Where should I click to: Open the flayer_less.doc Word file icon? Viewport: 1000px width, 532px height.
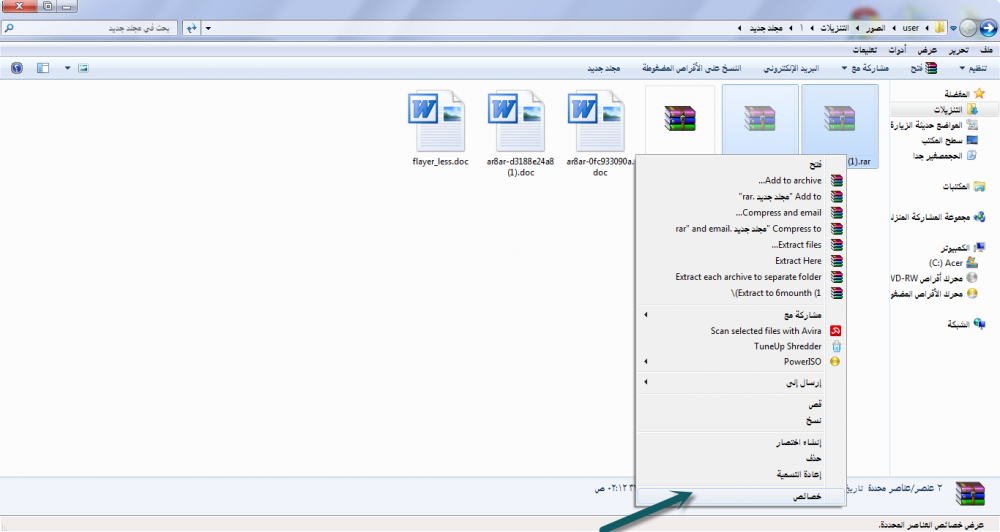click(x=439, y=120)
